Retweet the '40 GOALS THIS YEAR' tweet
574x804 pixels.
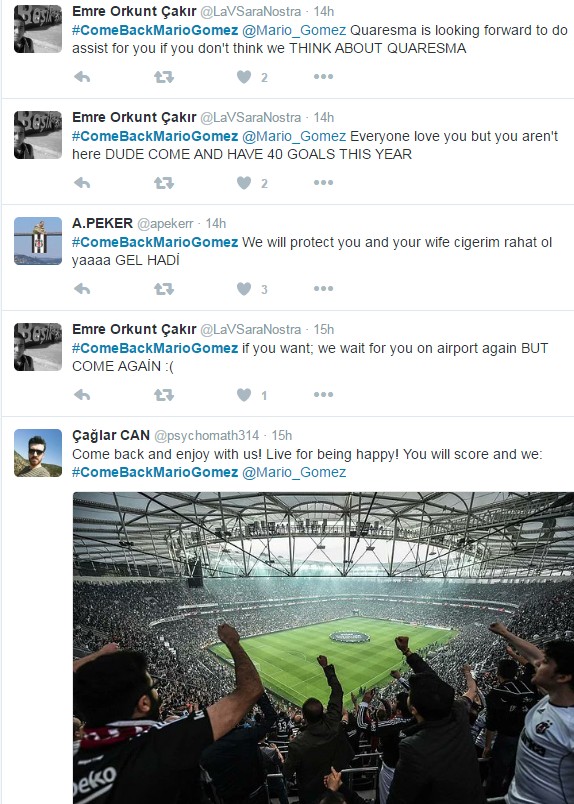click(164, 183)
